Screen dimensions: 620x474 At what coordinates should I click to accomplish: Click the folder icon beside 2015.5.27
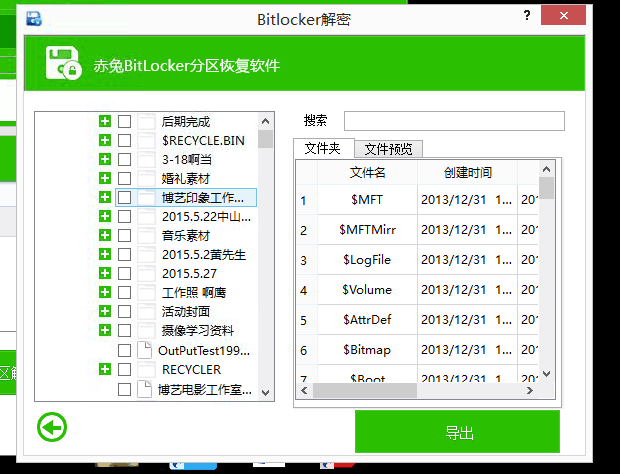(146, 273)
